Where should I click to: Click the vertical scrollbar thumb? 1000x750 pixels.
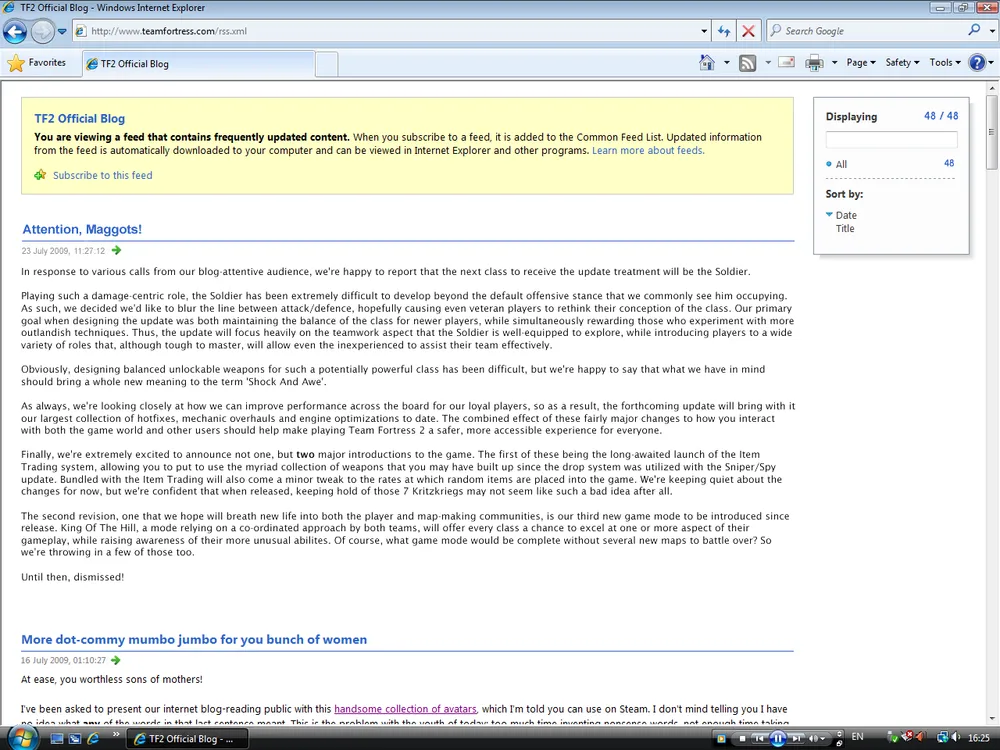pos(992,132)
